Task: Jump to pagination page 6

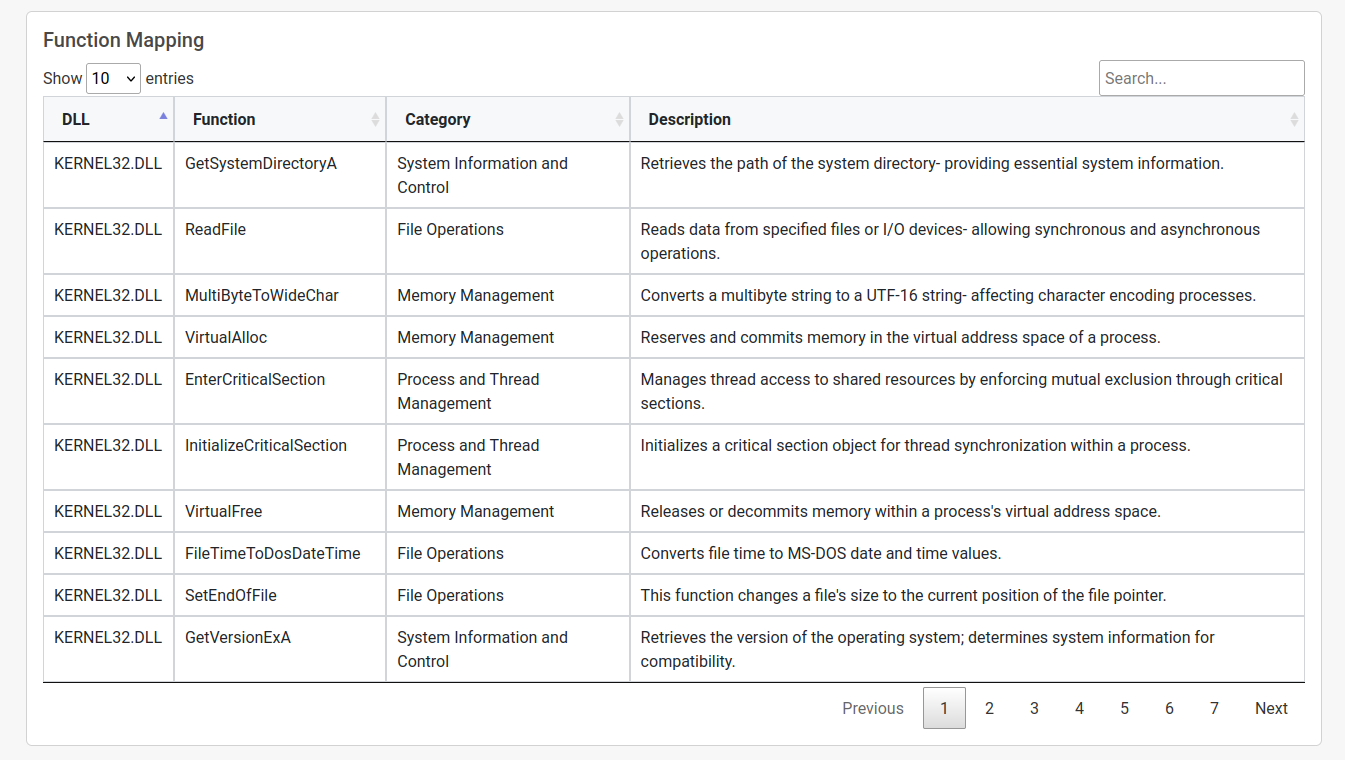Action: coord(1169,708)
